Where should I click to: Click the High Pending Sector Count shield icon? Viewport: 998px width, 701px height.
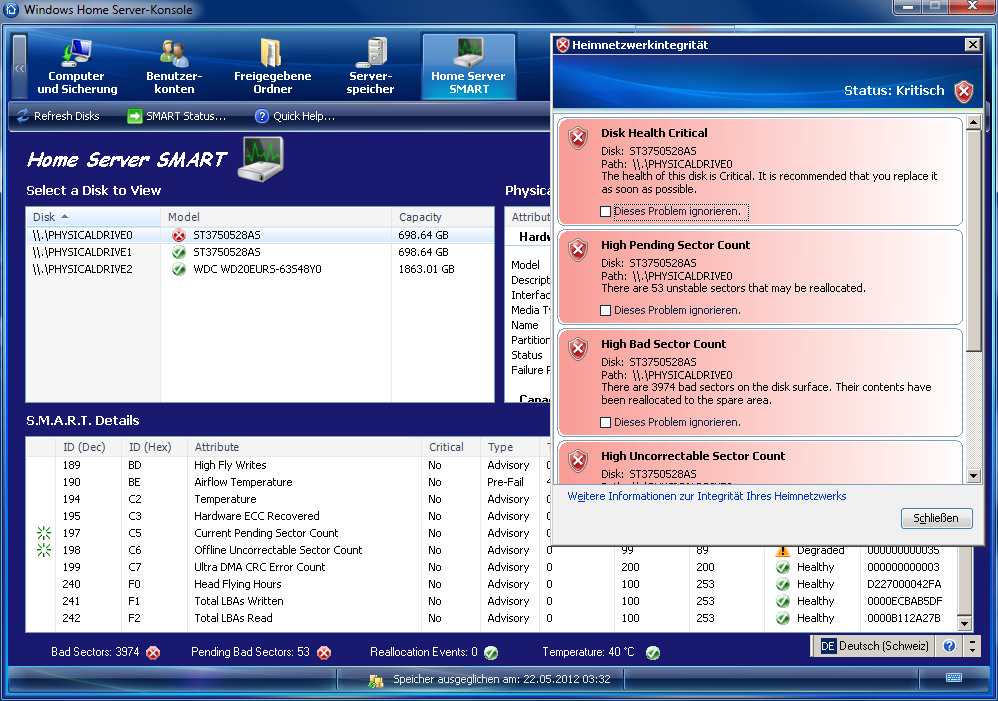578,250
